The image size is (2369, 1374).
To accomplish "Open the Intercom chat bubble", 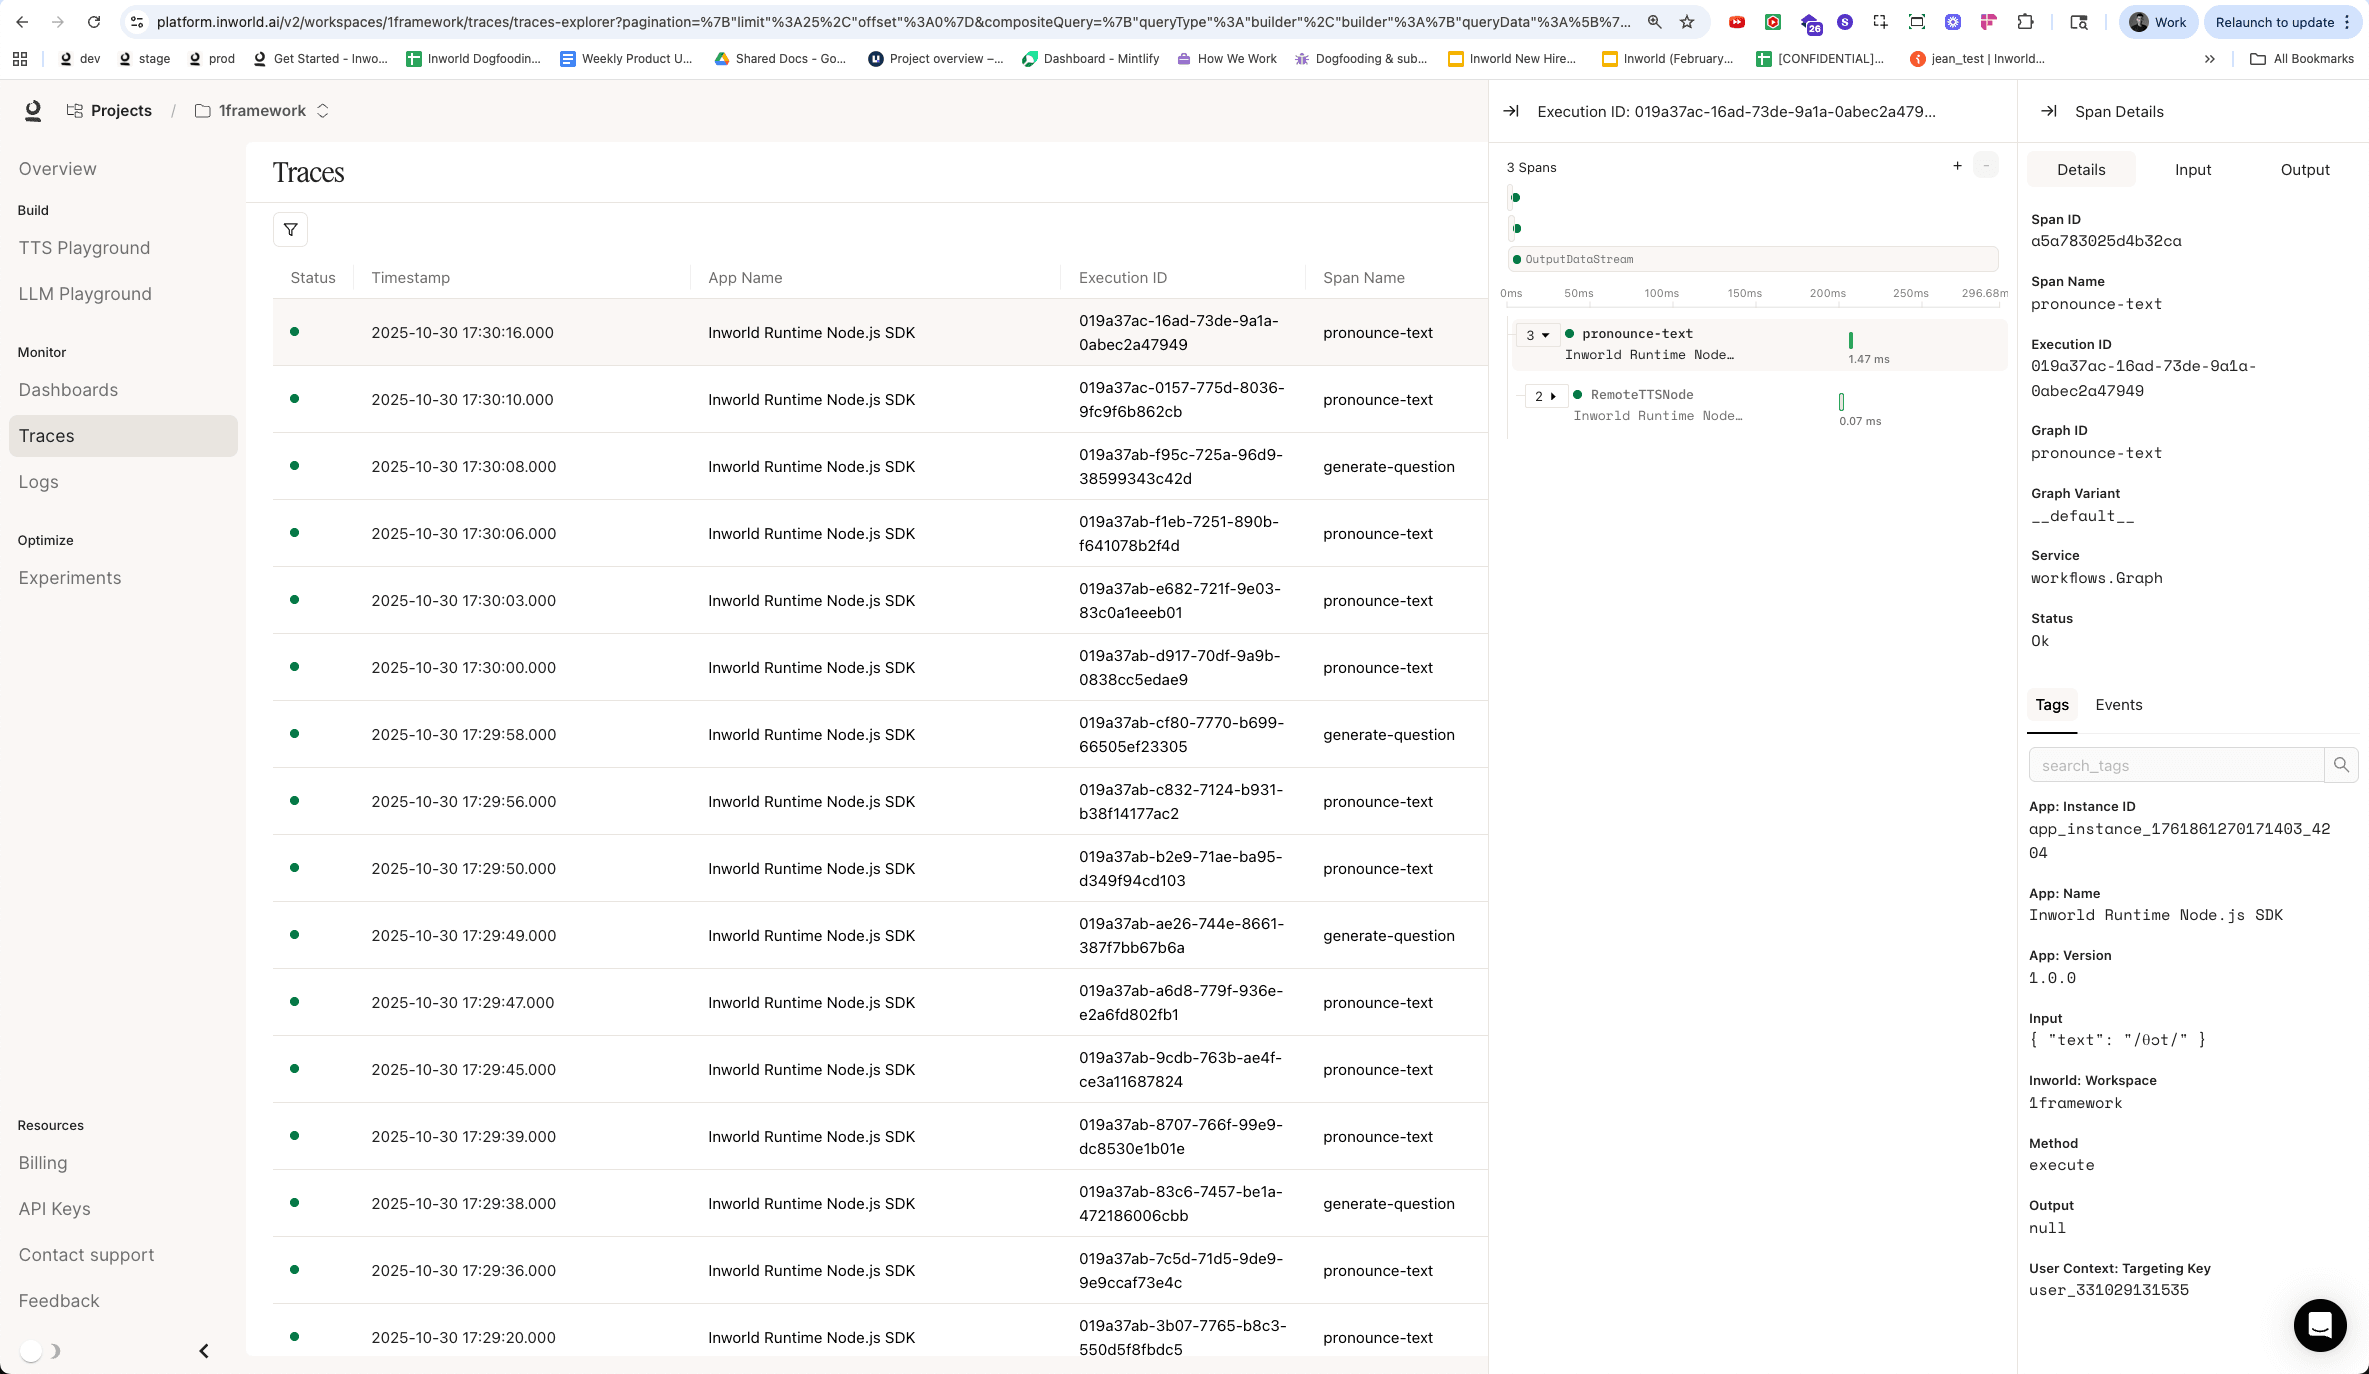I will click(2320, 1325).
